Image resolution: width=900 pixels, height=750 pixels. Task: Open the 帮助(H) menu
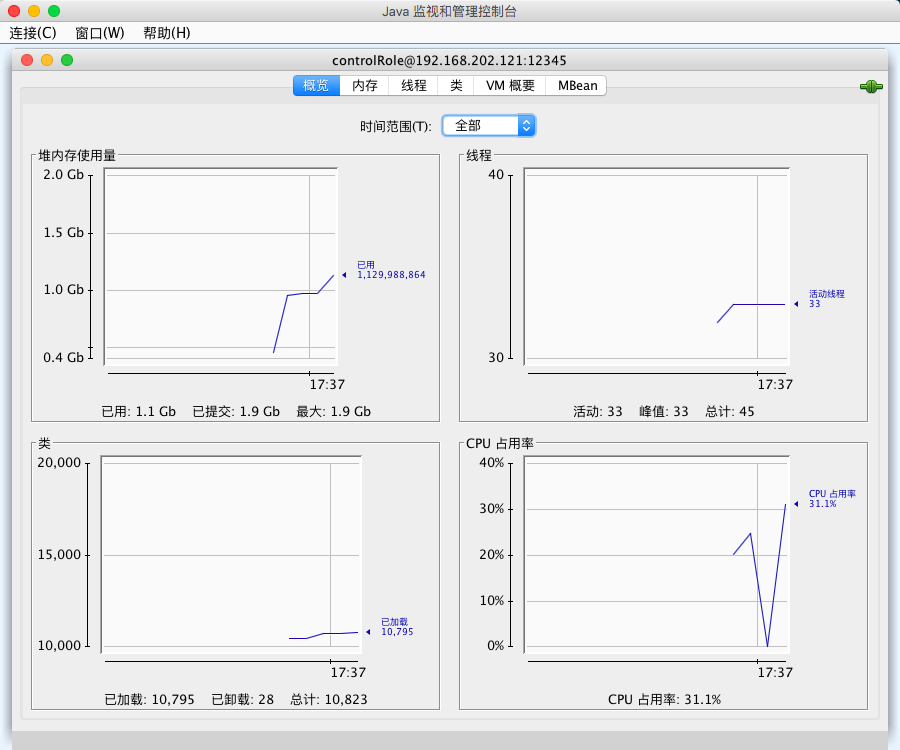(167, 33)
